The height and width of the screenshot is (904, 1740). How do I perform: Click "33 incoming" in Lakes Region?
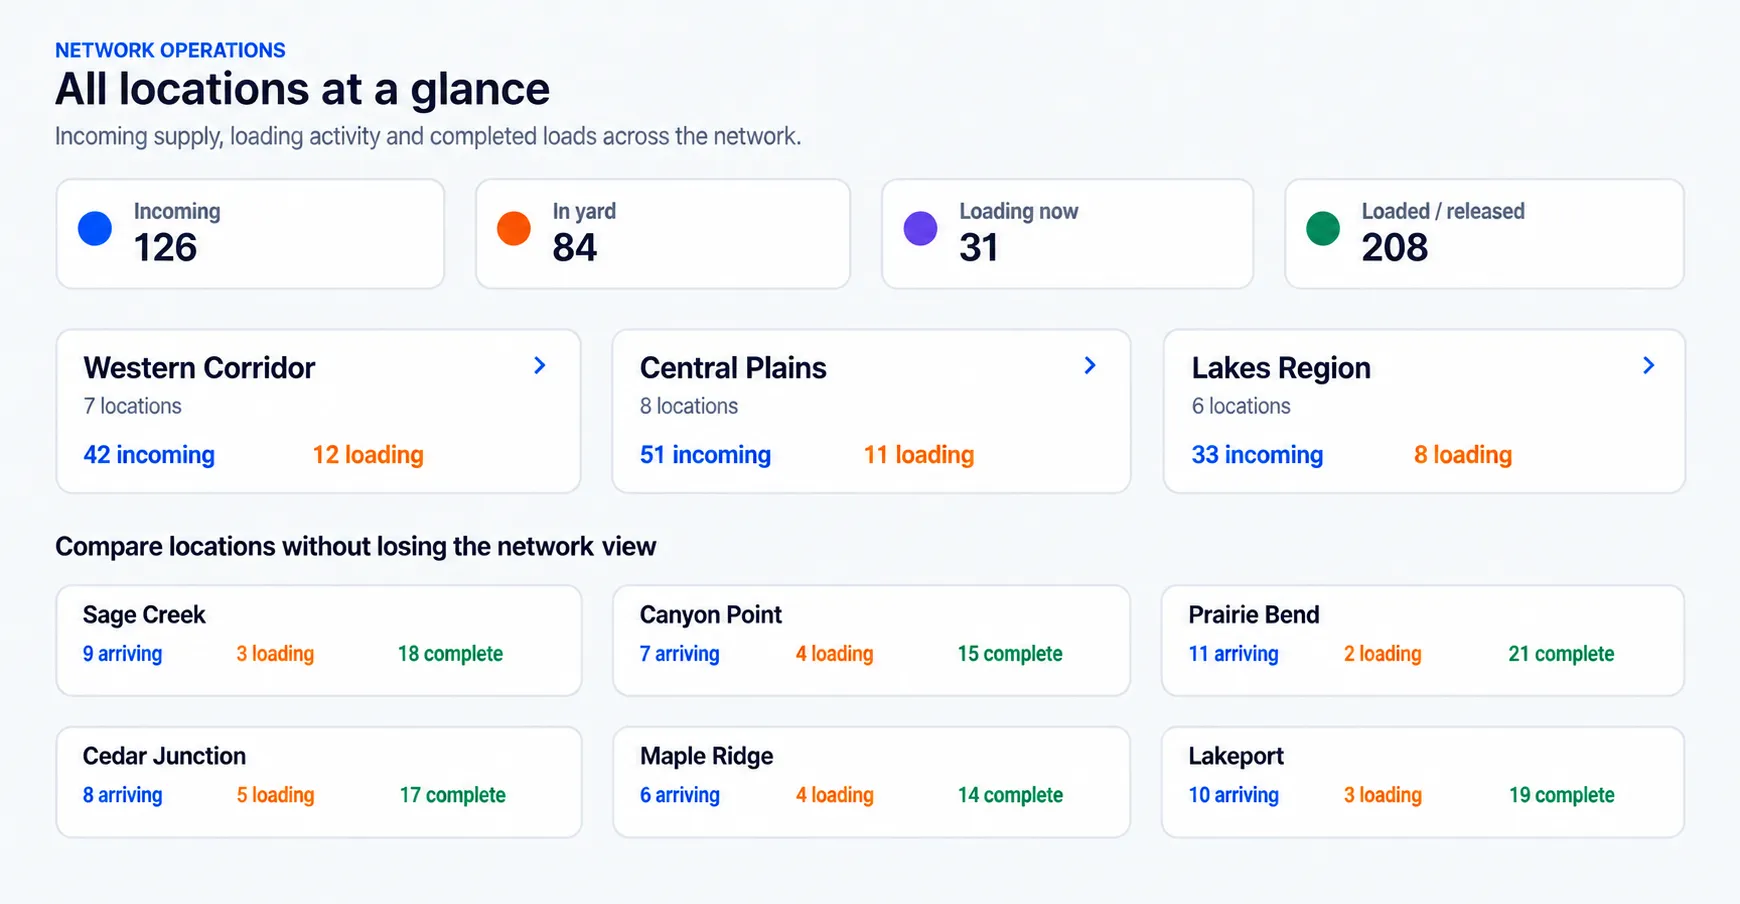[x=1257, y=455]
